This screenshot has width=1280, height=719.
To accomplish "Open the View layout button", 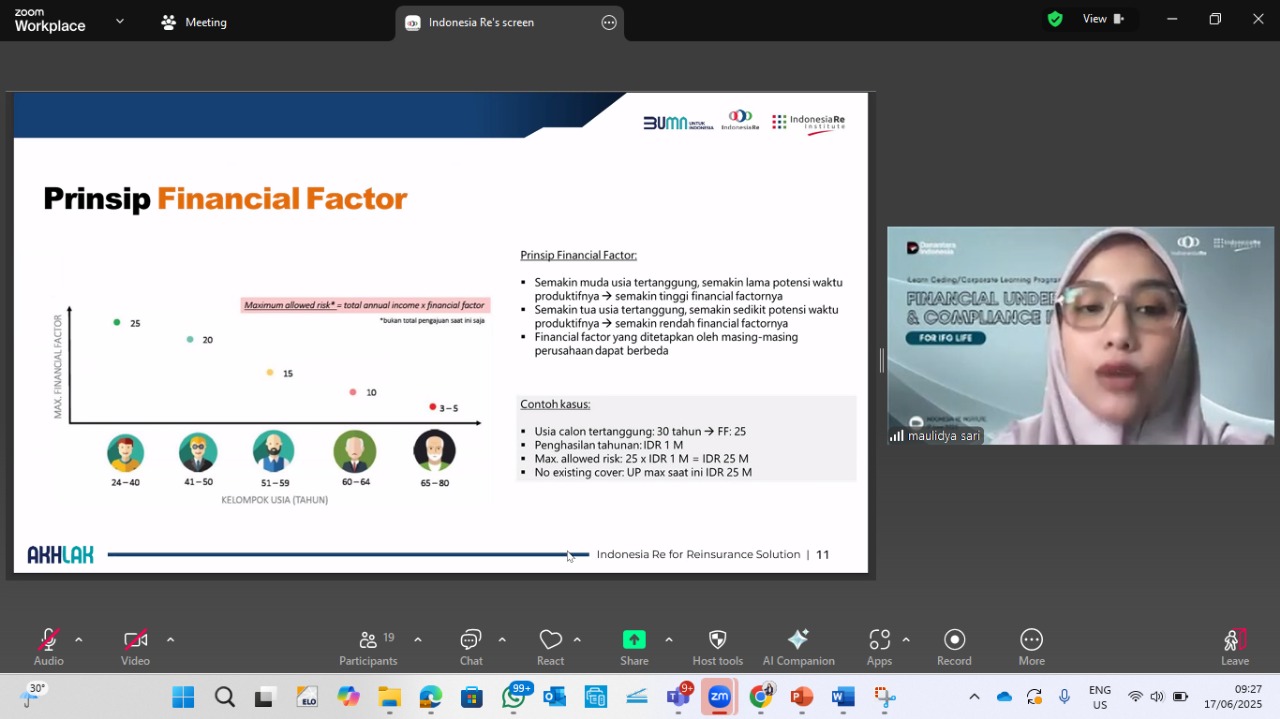I will (1103, 19).
